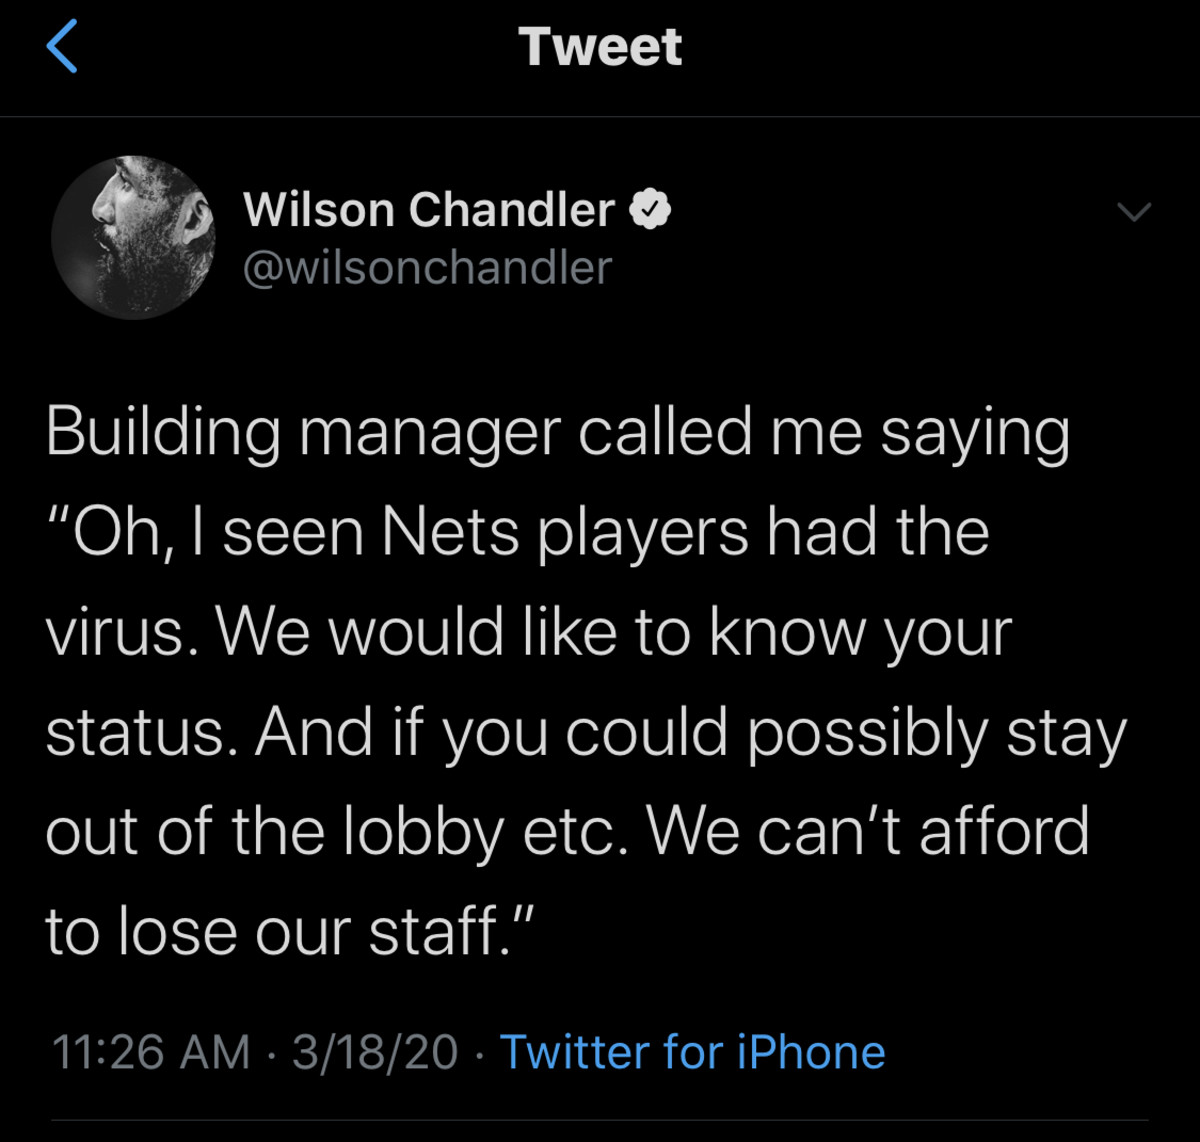Screen dimensions: 1200x1142
Task: Expand the tweet options chevron
Action: point(1134,211)
